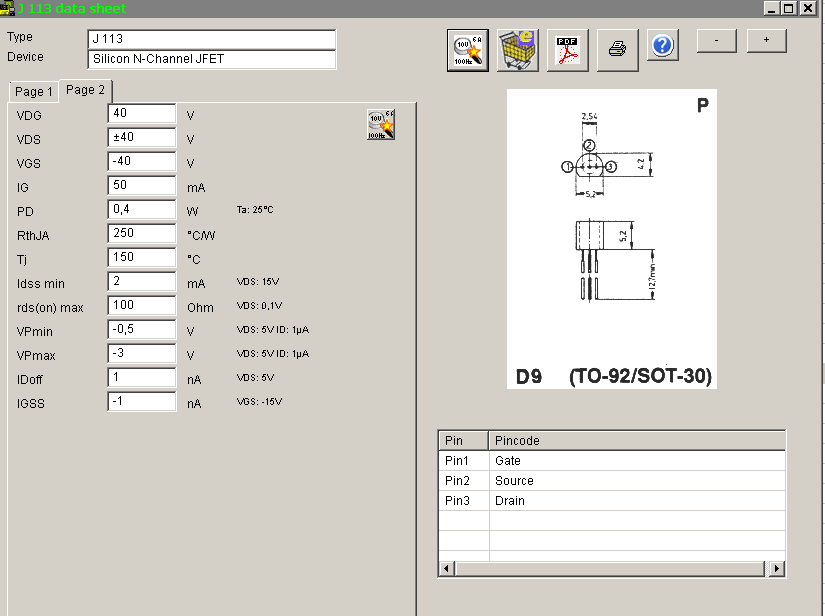Click the component search icon in toolbar
This screenshot has height=616, width=825.
click(468, 51)
